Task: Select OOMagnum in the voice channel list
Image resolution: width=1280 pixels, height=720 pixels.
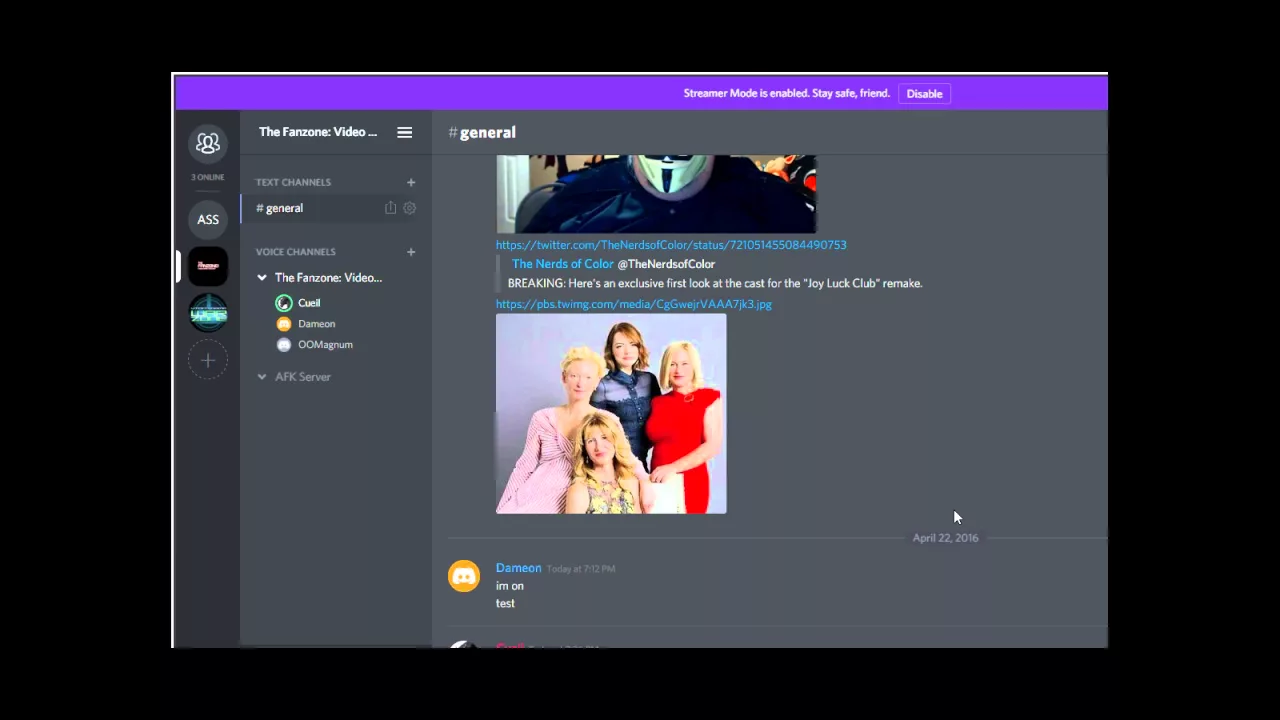Action: coord(325,345)
